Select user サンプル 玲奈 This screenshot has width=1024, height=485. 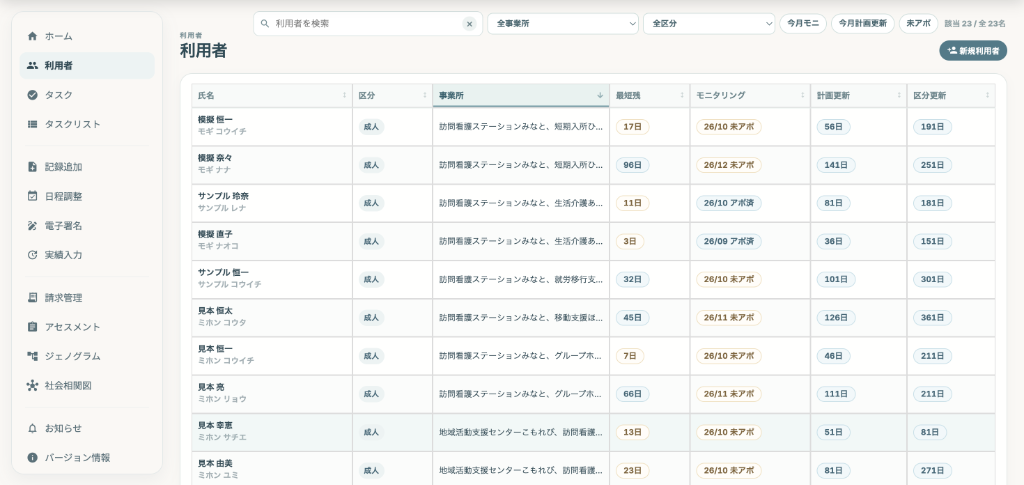(x=593, y=203)
